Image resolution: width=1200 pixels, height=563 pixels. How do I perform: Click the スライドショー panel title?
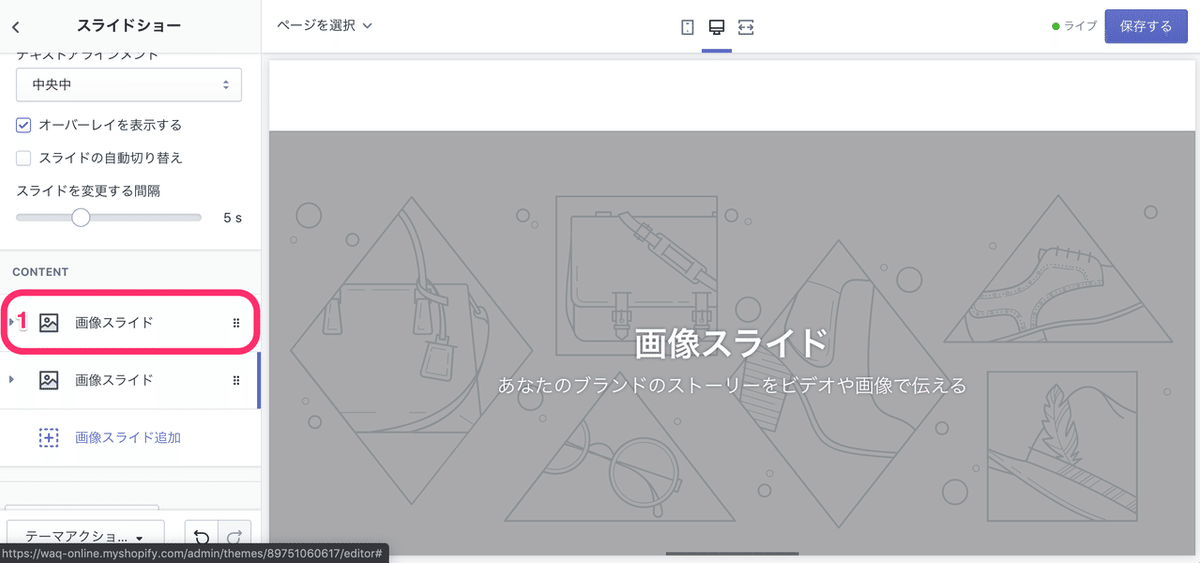tap(129, 27)
